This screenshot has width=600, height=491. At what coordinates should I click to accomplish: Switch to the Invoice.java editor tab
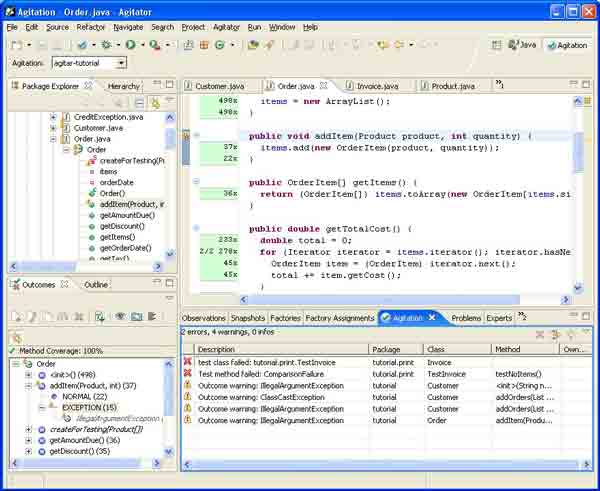tap(377, 87)
